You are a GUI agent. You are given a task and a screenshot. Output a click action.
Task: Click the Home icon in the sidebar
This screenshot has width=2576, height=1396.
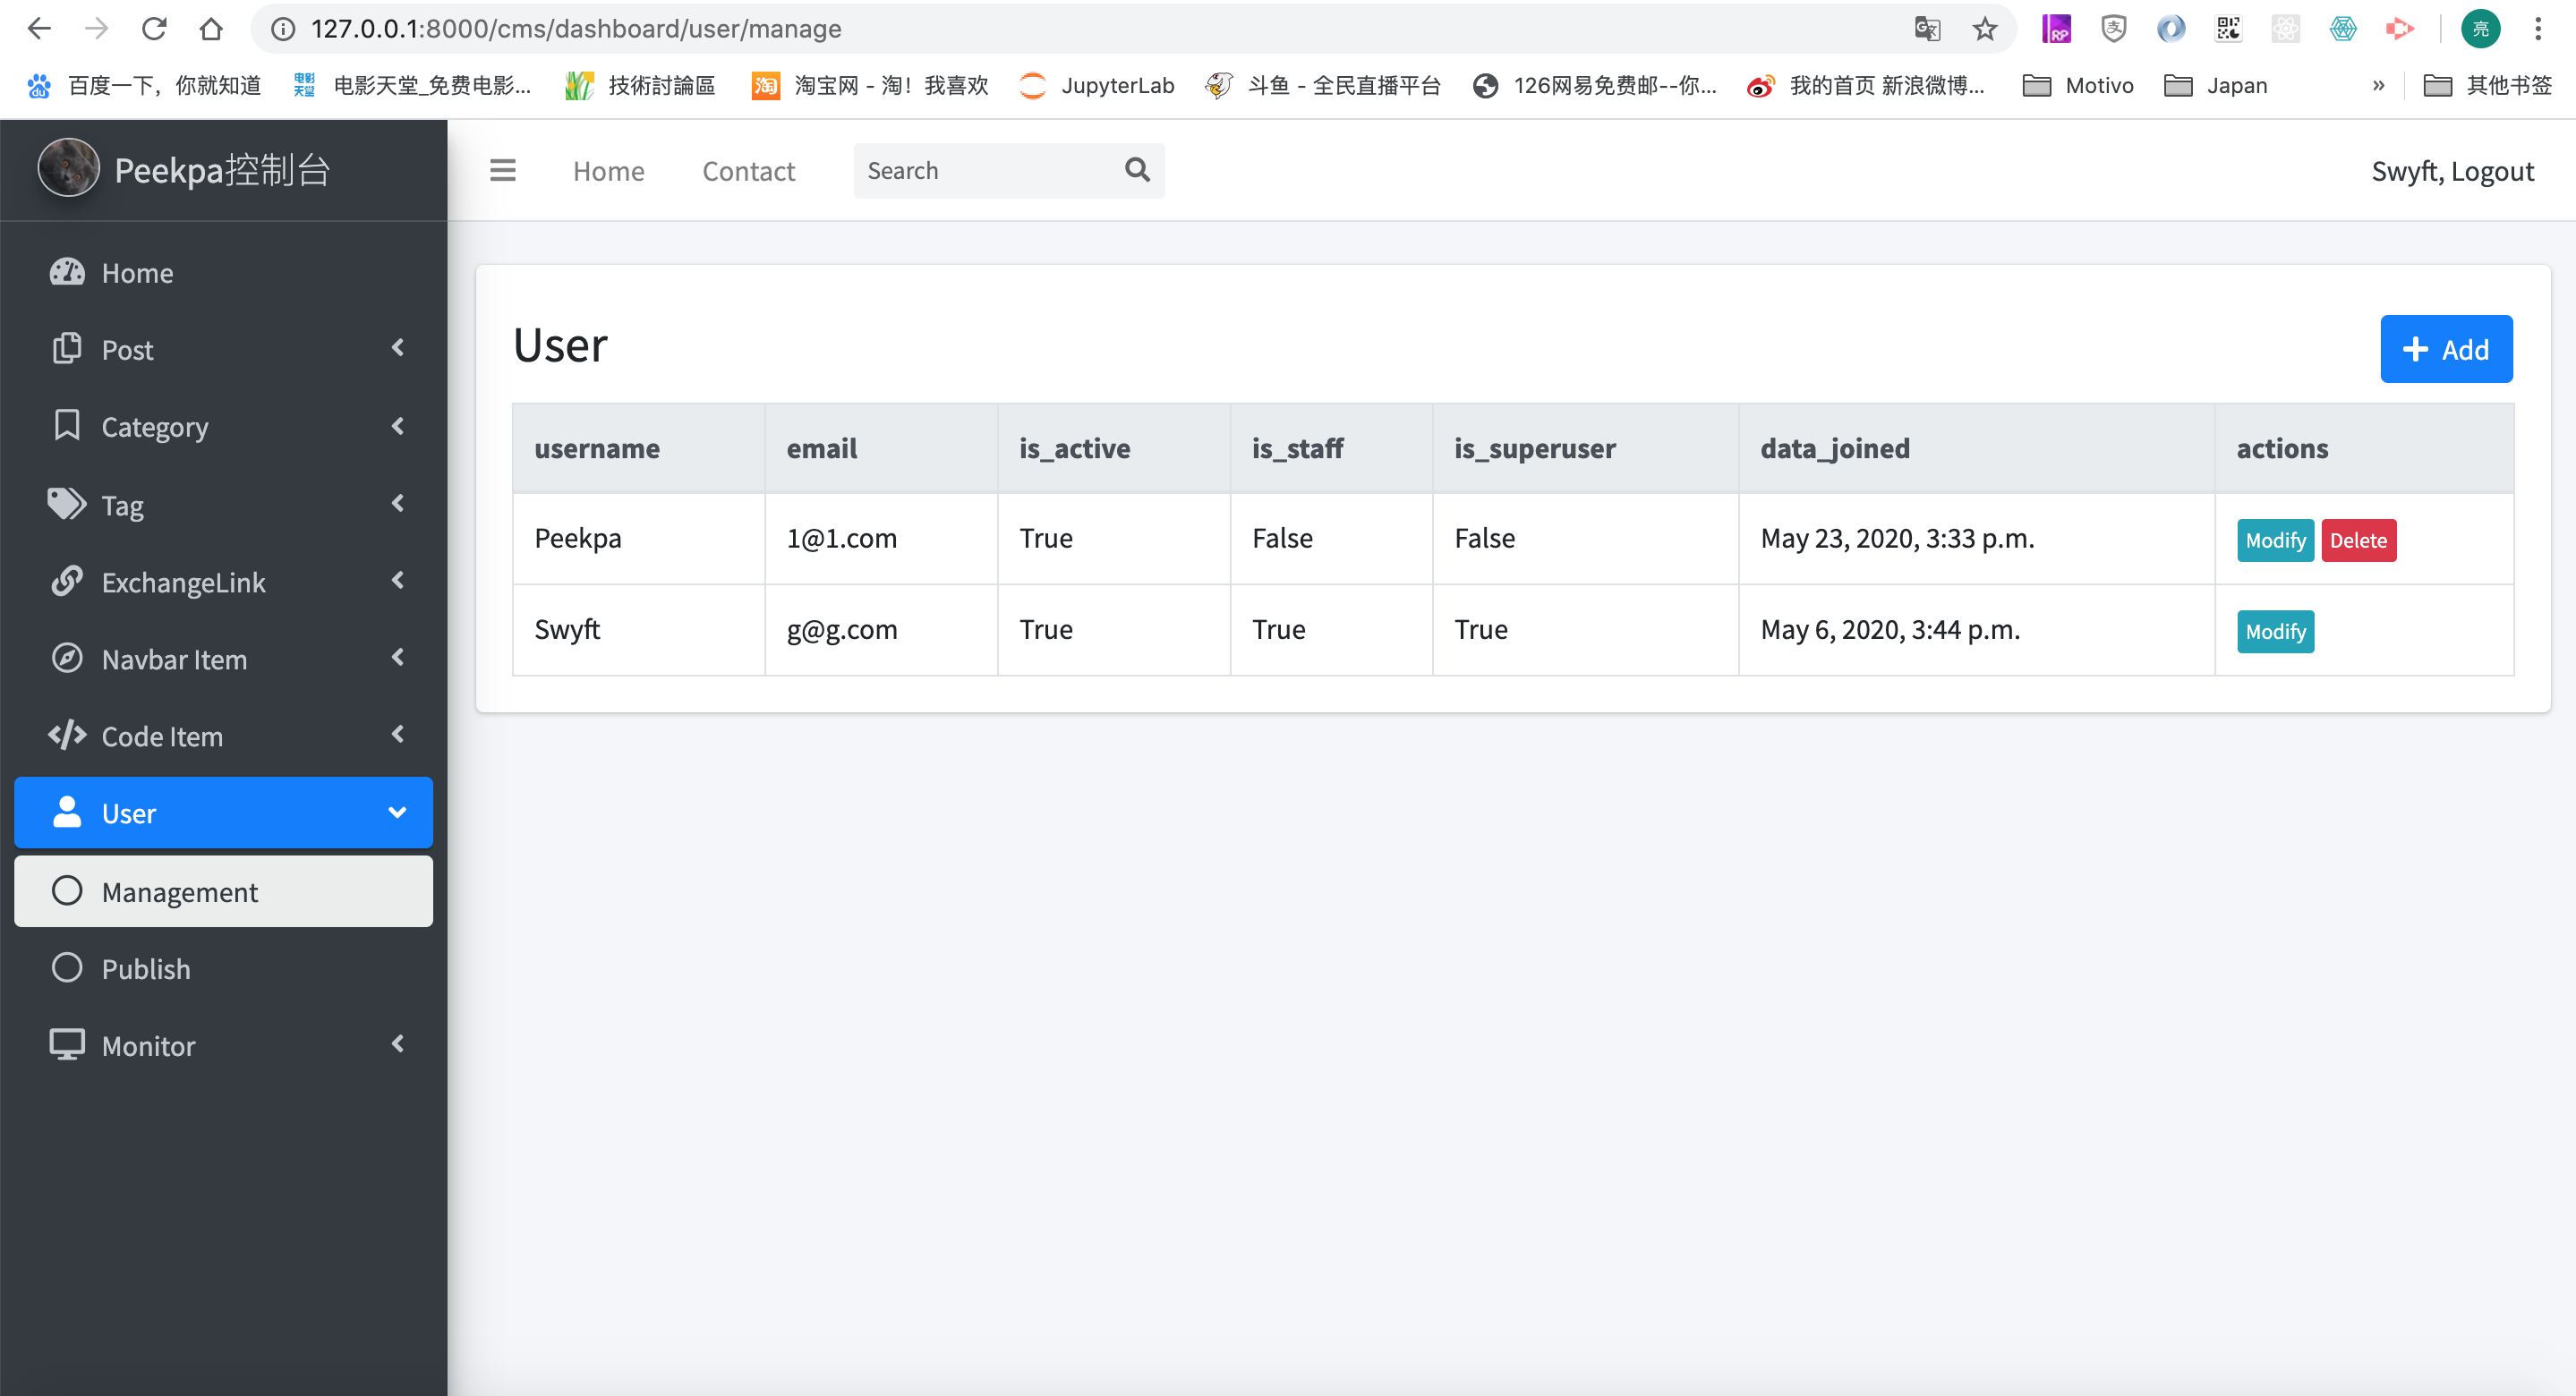click(x=66, y=272)
